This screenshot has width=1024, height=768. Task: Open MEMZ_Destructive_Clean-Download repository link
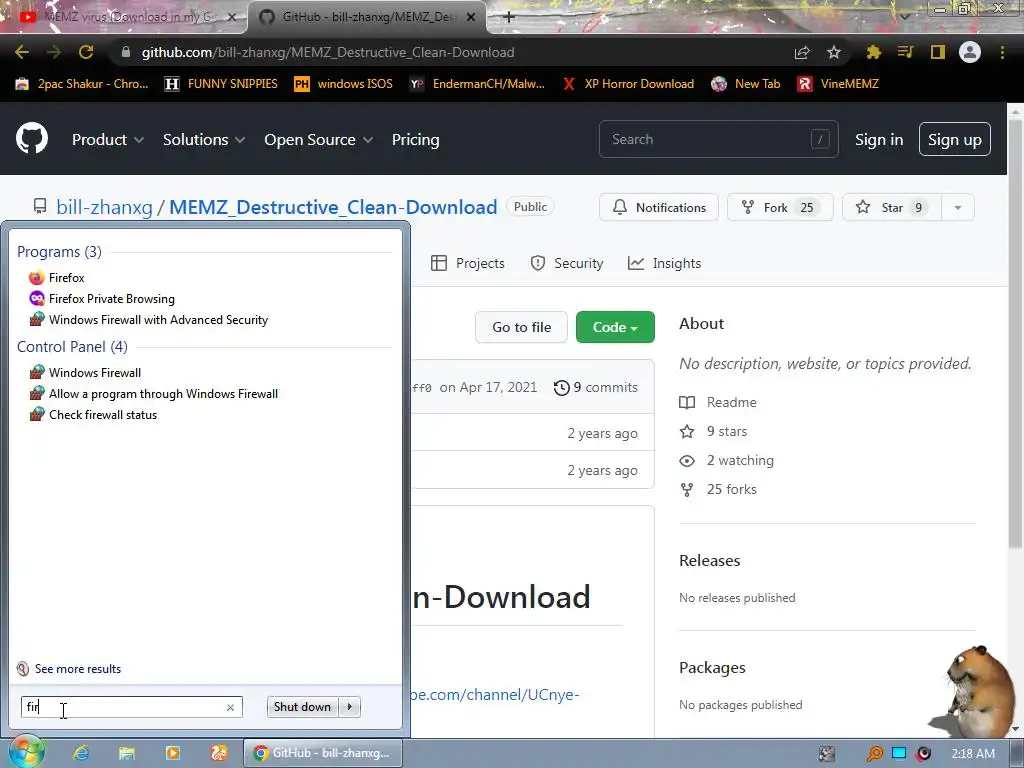click(333, 208)
